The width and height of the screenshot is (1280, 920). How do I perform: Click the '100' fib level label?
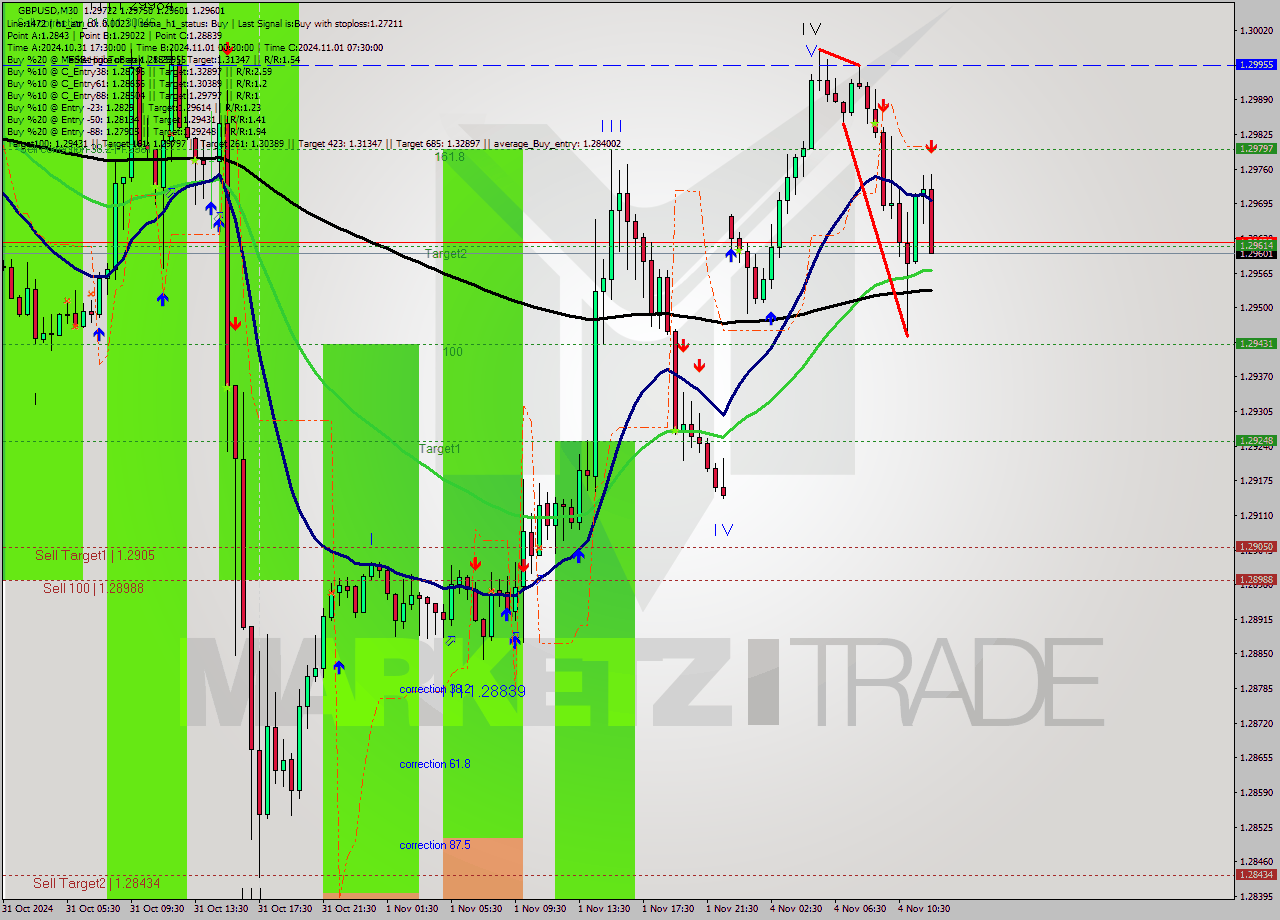(x=453, y=352)
